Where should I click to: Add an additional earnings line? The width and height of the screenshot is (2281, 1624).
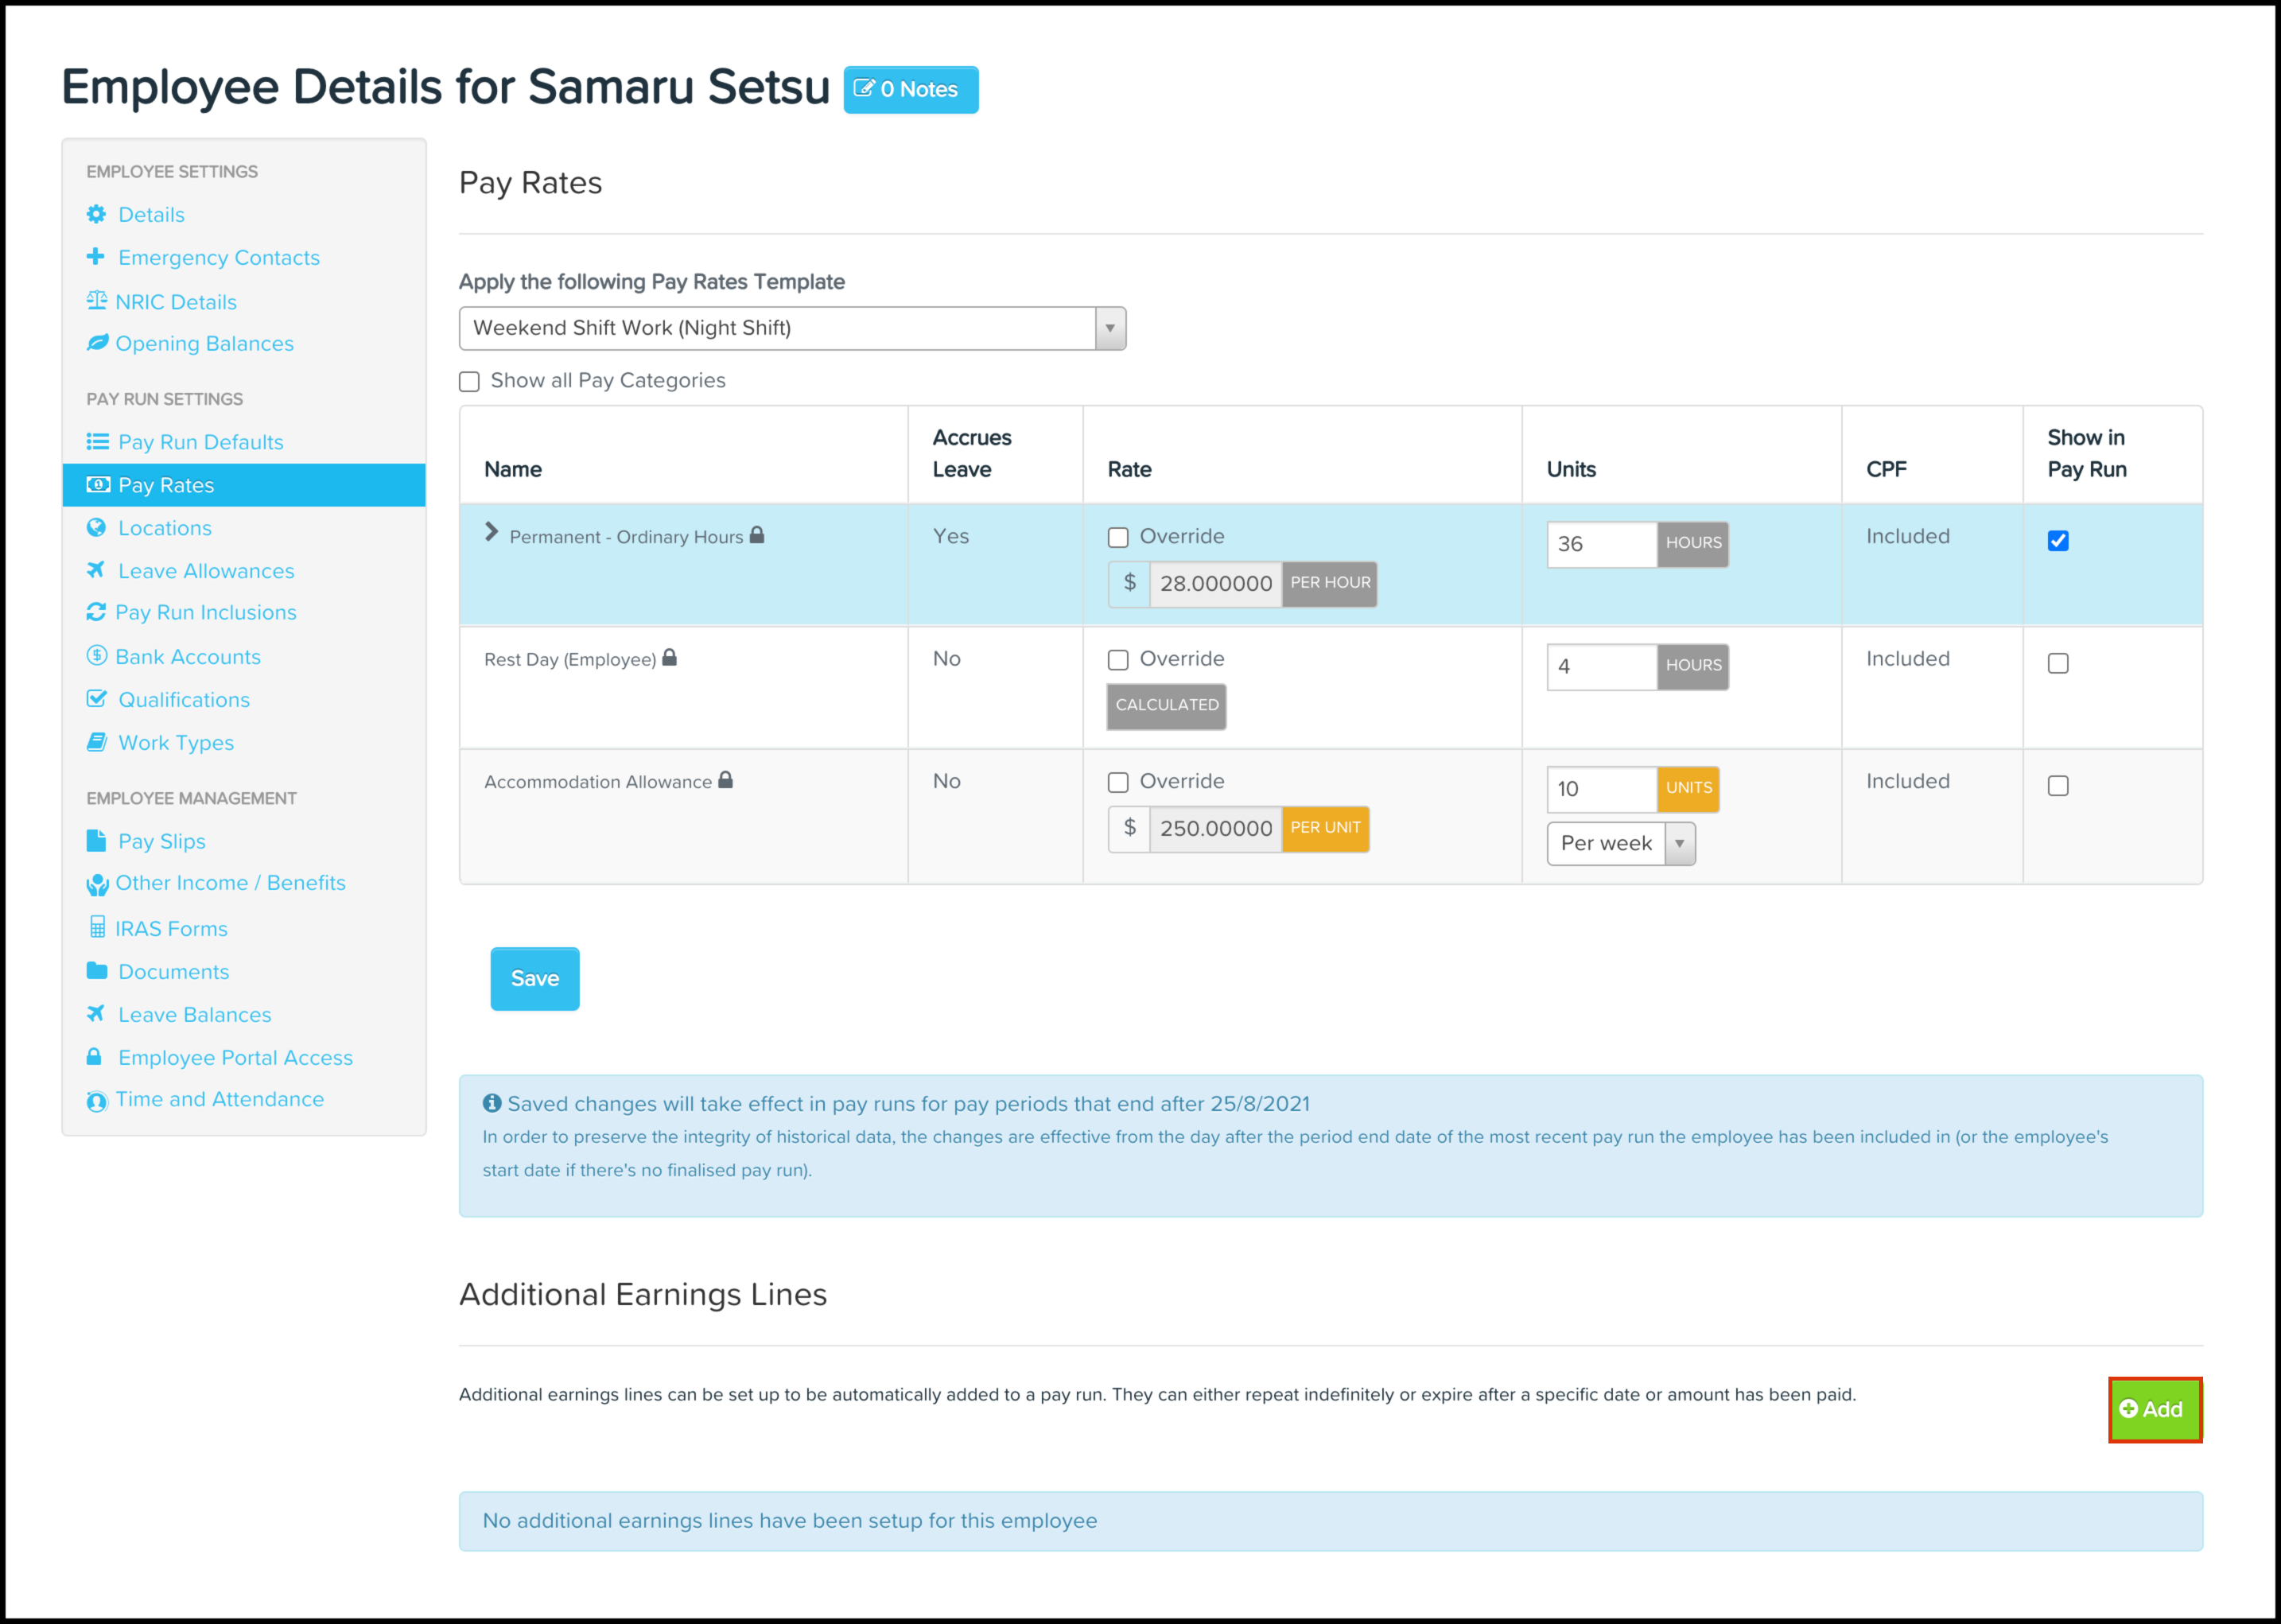click(x=2154, y=1410)
